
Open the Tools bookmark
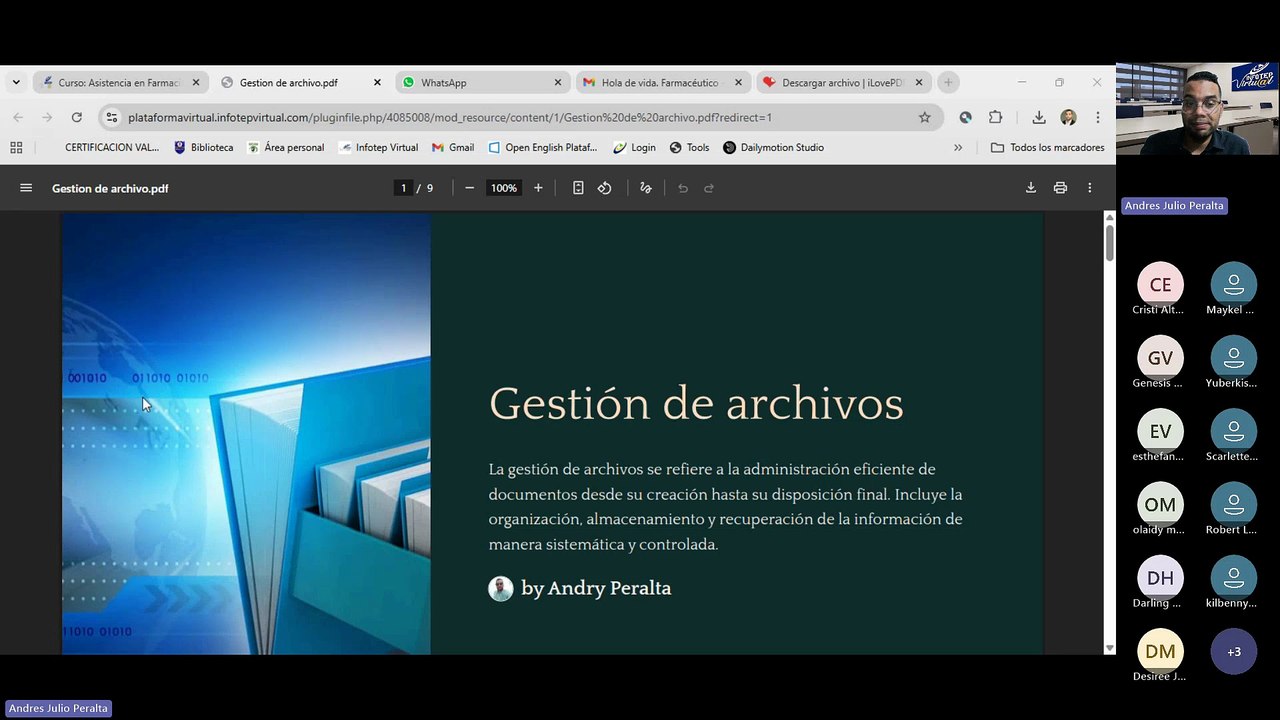click(689, 147)
